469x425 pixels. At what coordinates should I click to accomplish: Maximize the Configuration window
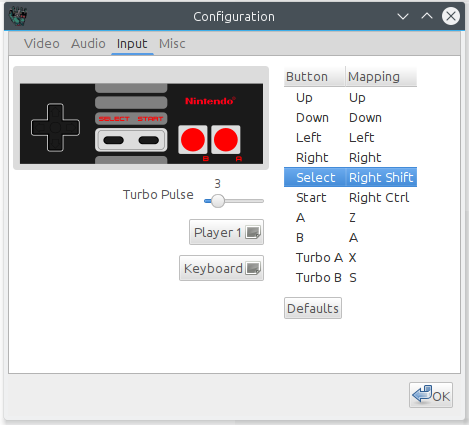tap(427, 16)
